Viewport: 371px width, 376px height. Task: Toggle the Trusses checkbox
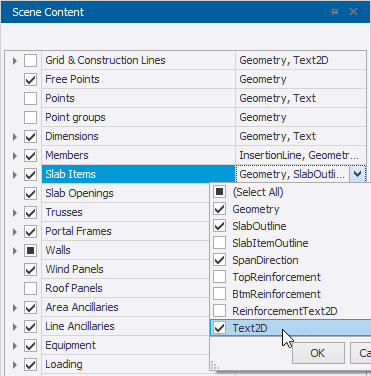pyautogui.click(x=30, y=213)
